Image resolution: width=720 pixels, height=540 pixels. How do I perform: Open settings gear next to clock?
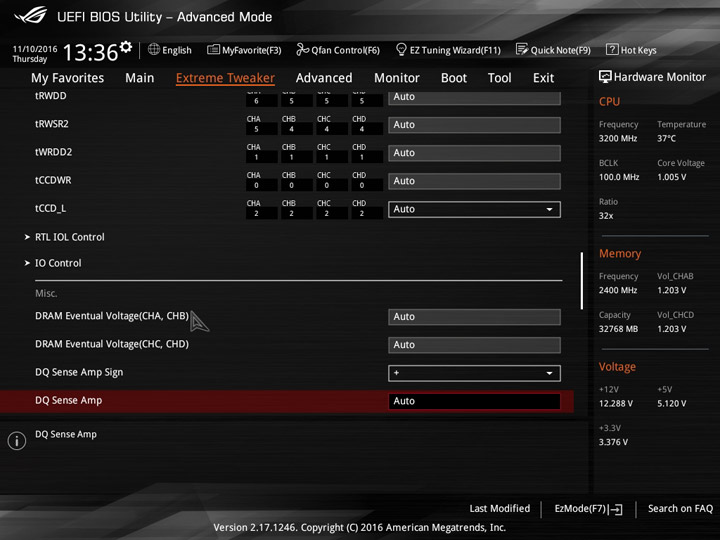click(126, 47)
